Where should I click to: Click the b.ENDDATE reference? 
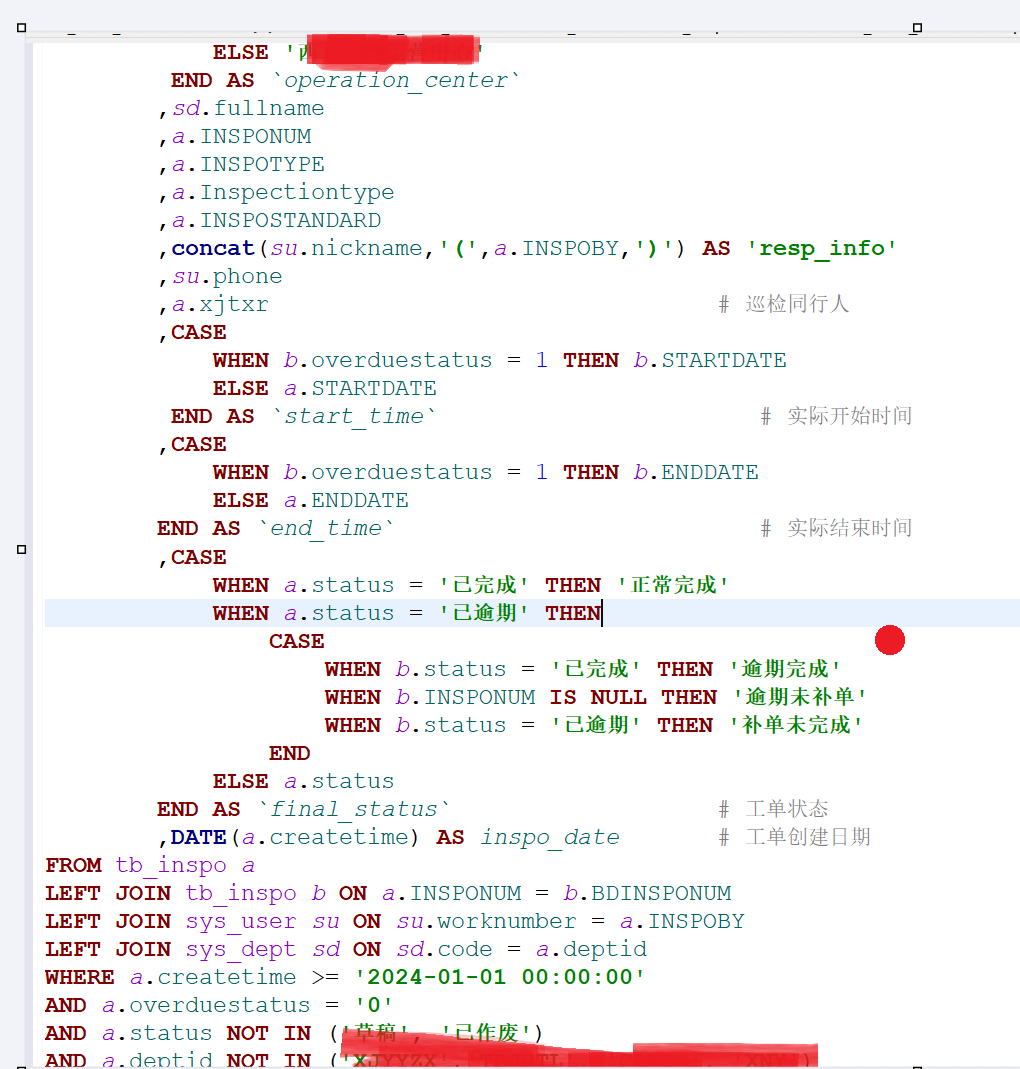pyautogui.click(x=696, y=472)
